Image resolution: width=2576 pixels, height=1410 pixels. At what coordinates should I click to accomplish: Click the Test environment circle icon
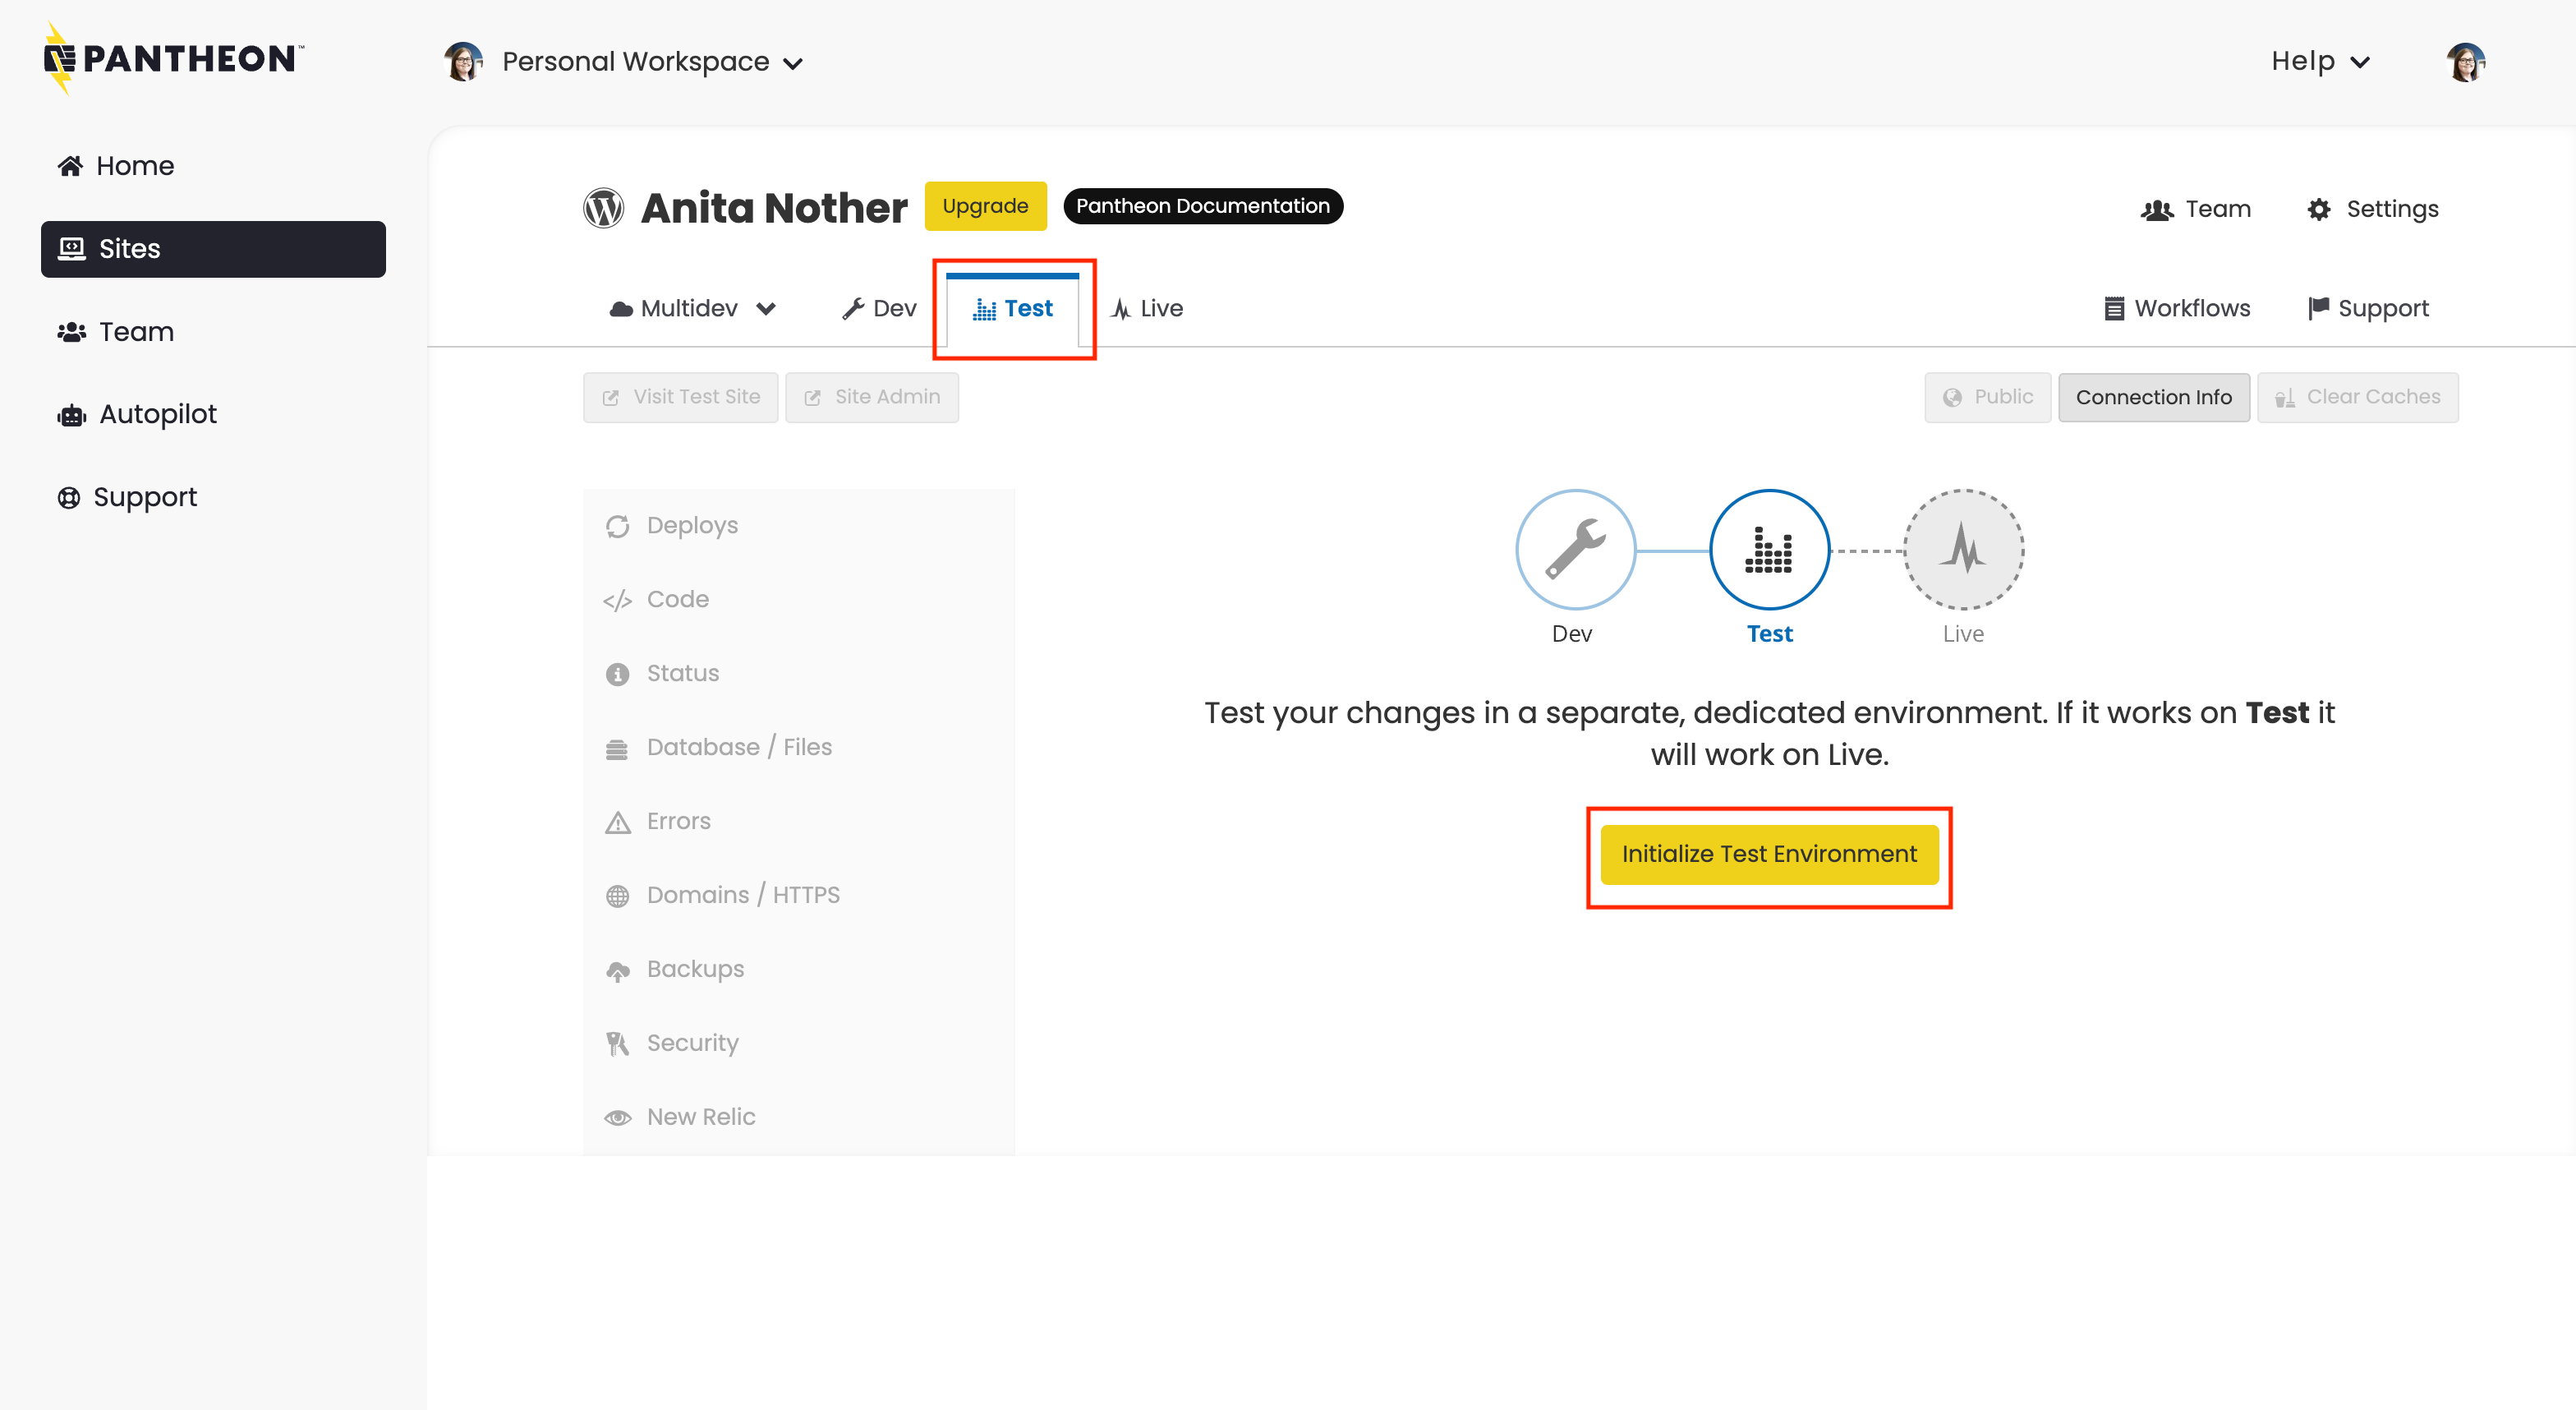1768,550
